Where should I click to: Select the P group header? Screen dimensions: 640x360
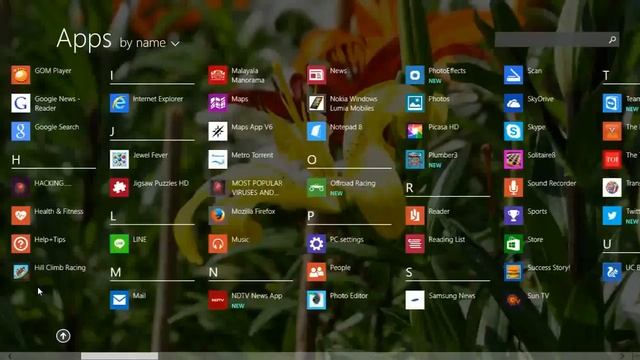point(311,216)
